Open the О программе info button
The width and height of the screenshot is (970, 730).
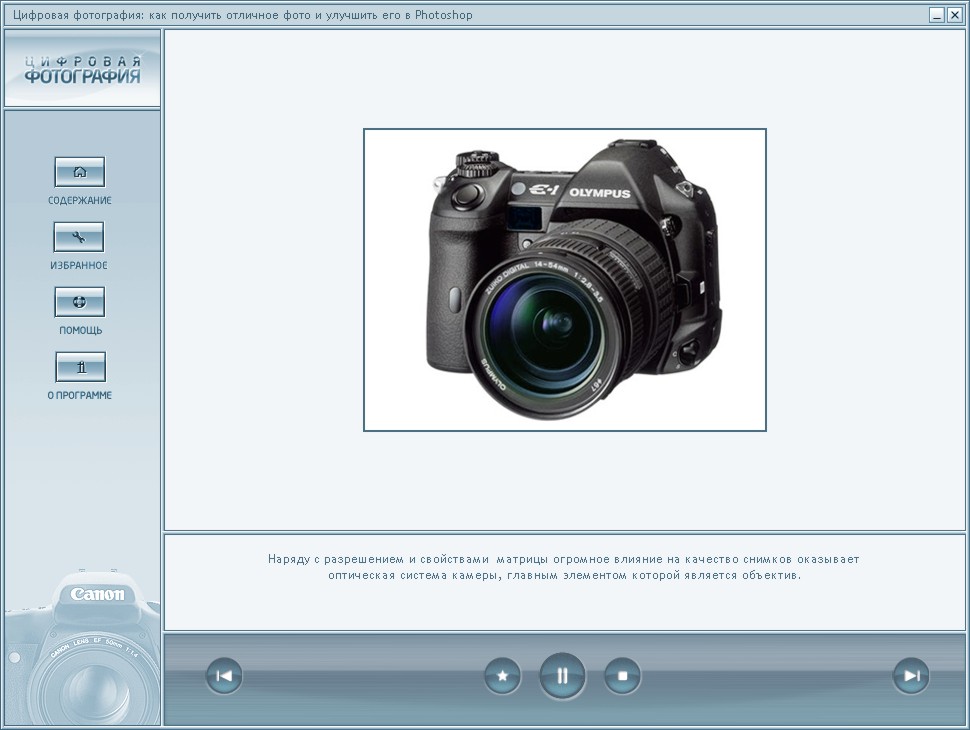(x=81, y=367)
